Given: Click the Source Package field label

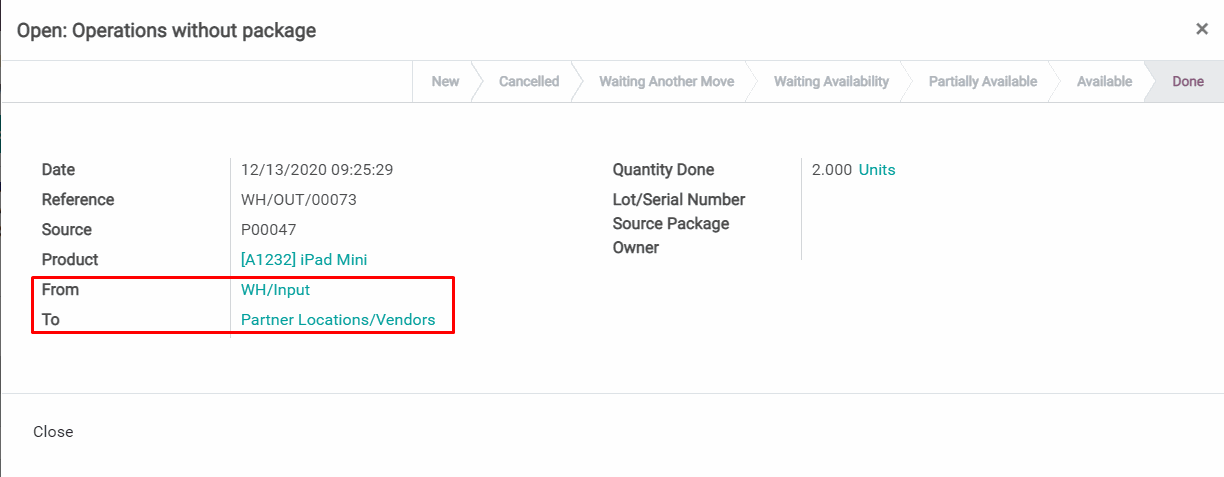Looking at the screenshot, I should tap(671, 224).
